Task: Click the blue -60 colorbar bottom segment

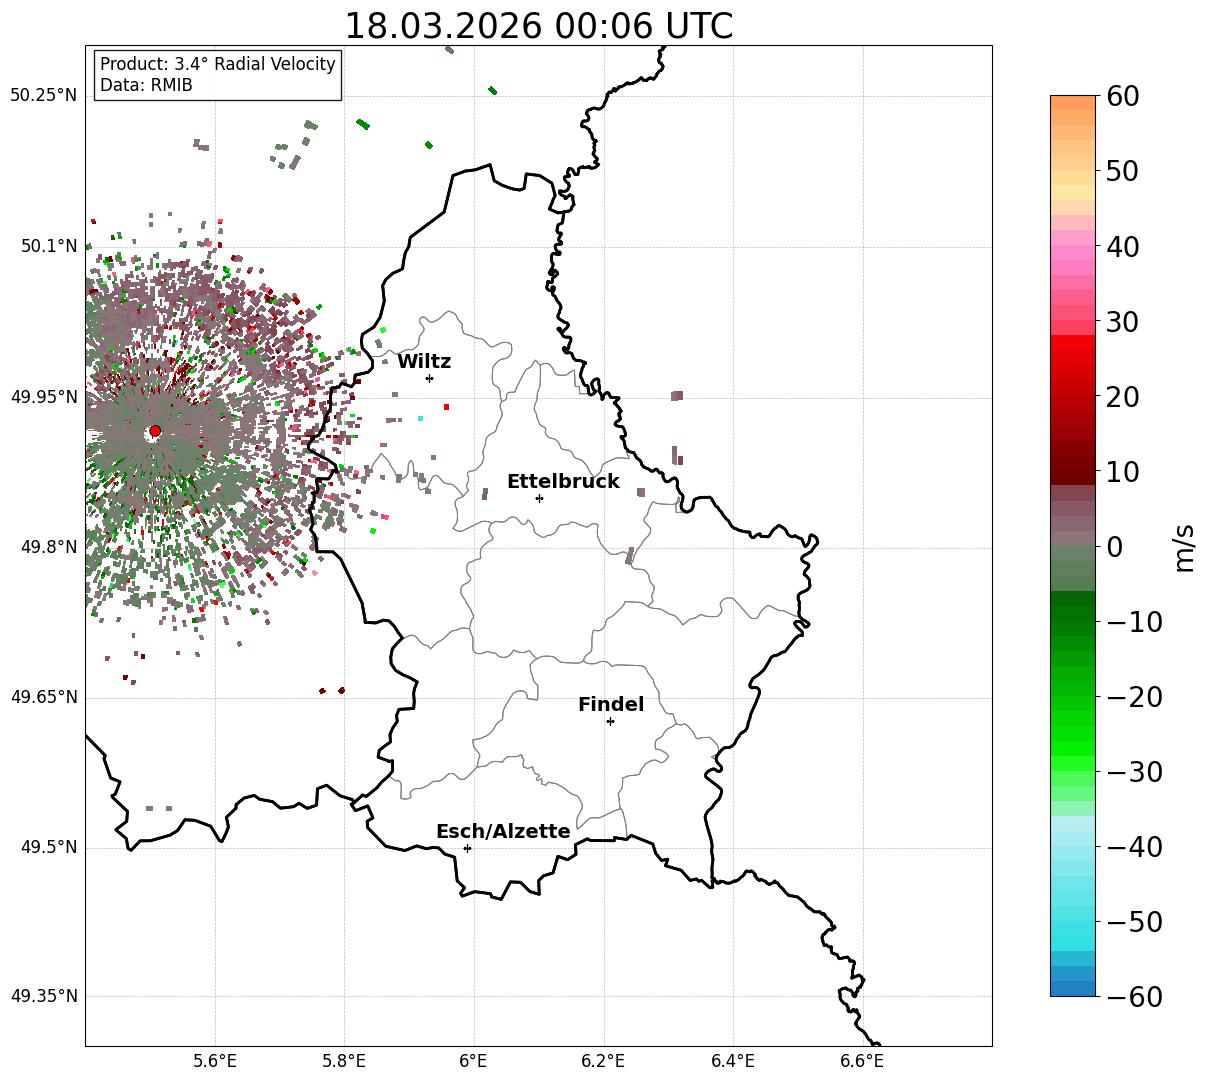Action: tap(1073, 988)
